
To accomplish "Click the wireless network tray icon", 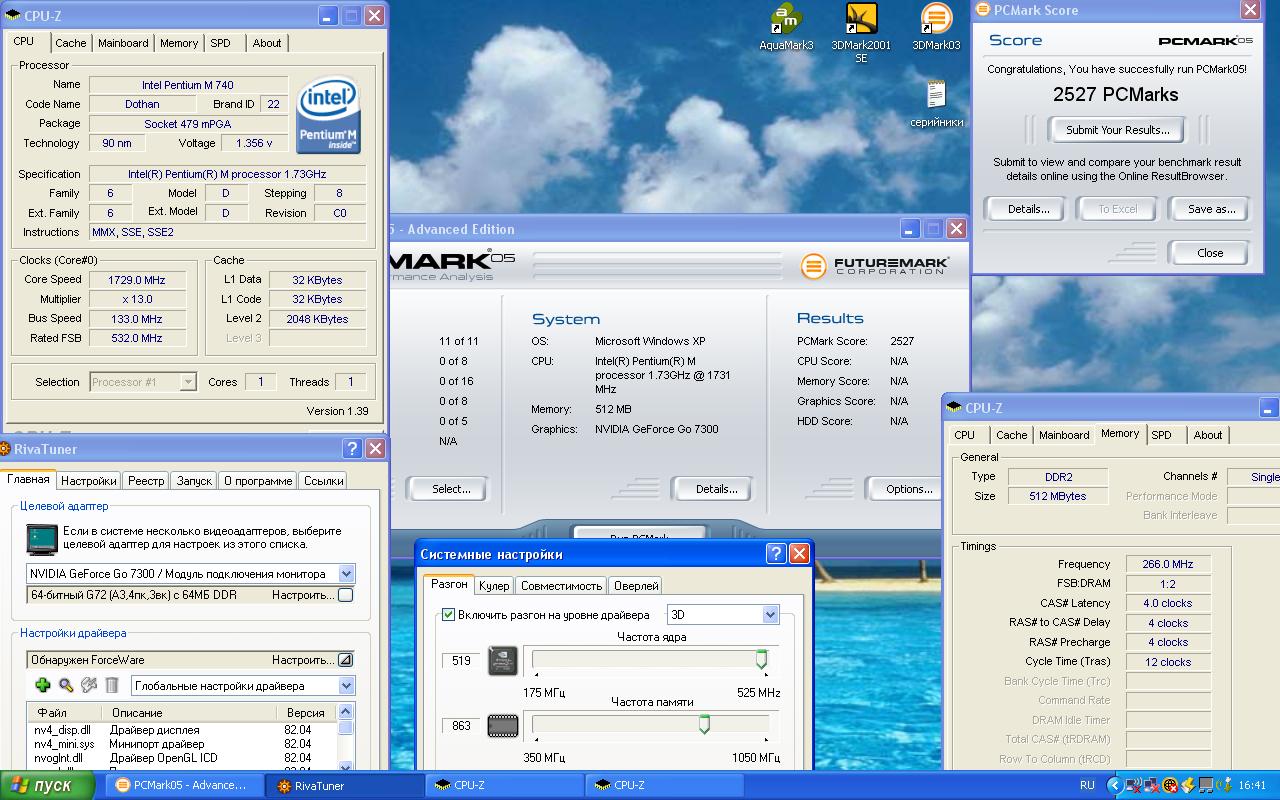I will click(1132, 786).
